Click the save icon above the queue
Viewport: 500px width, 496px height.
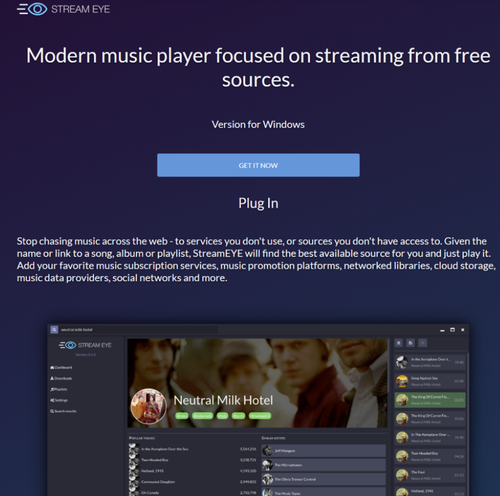[411, 343]
